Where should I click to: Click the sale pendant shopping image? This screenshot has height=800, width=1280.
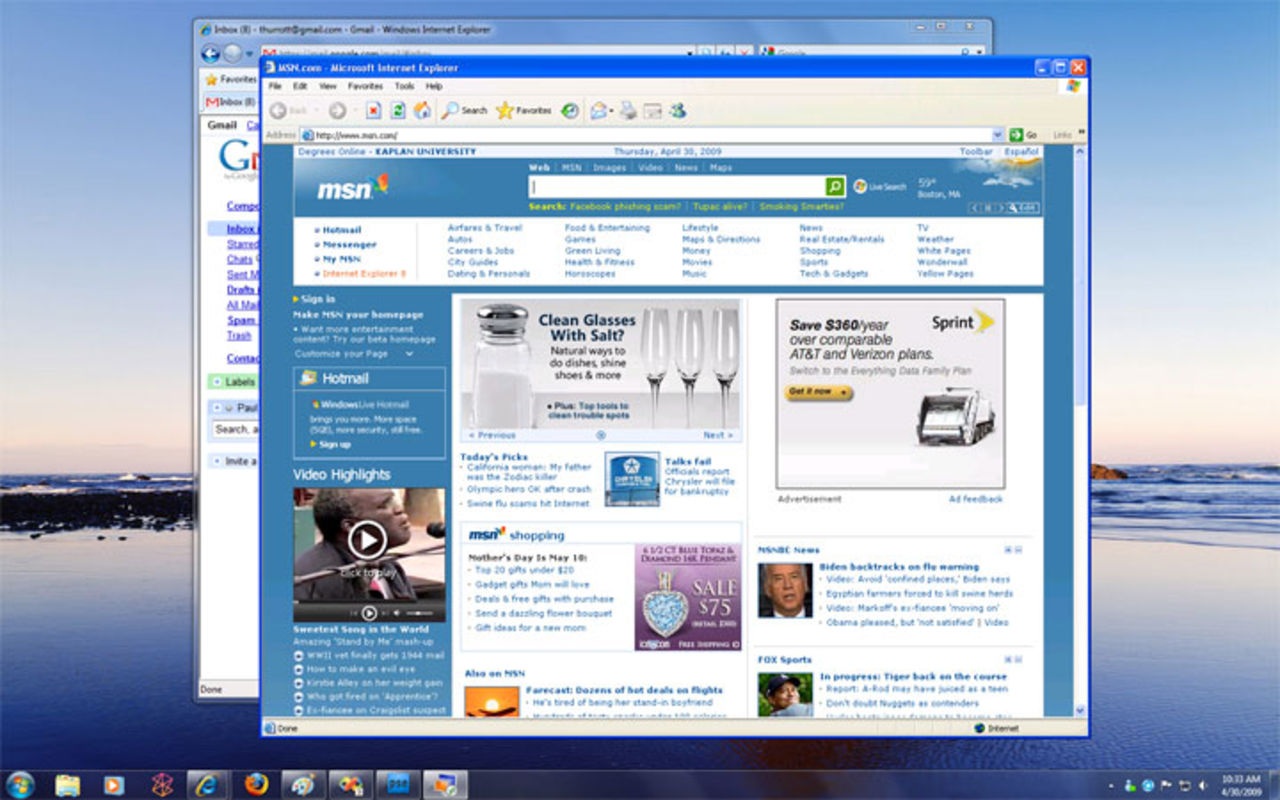[687, 598]
